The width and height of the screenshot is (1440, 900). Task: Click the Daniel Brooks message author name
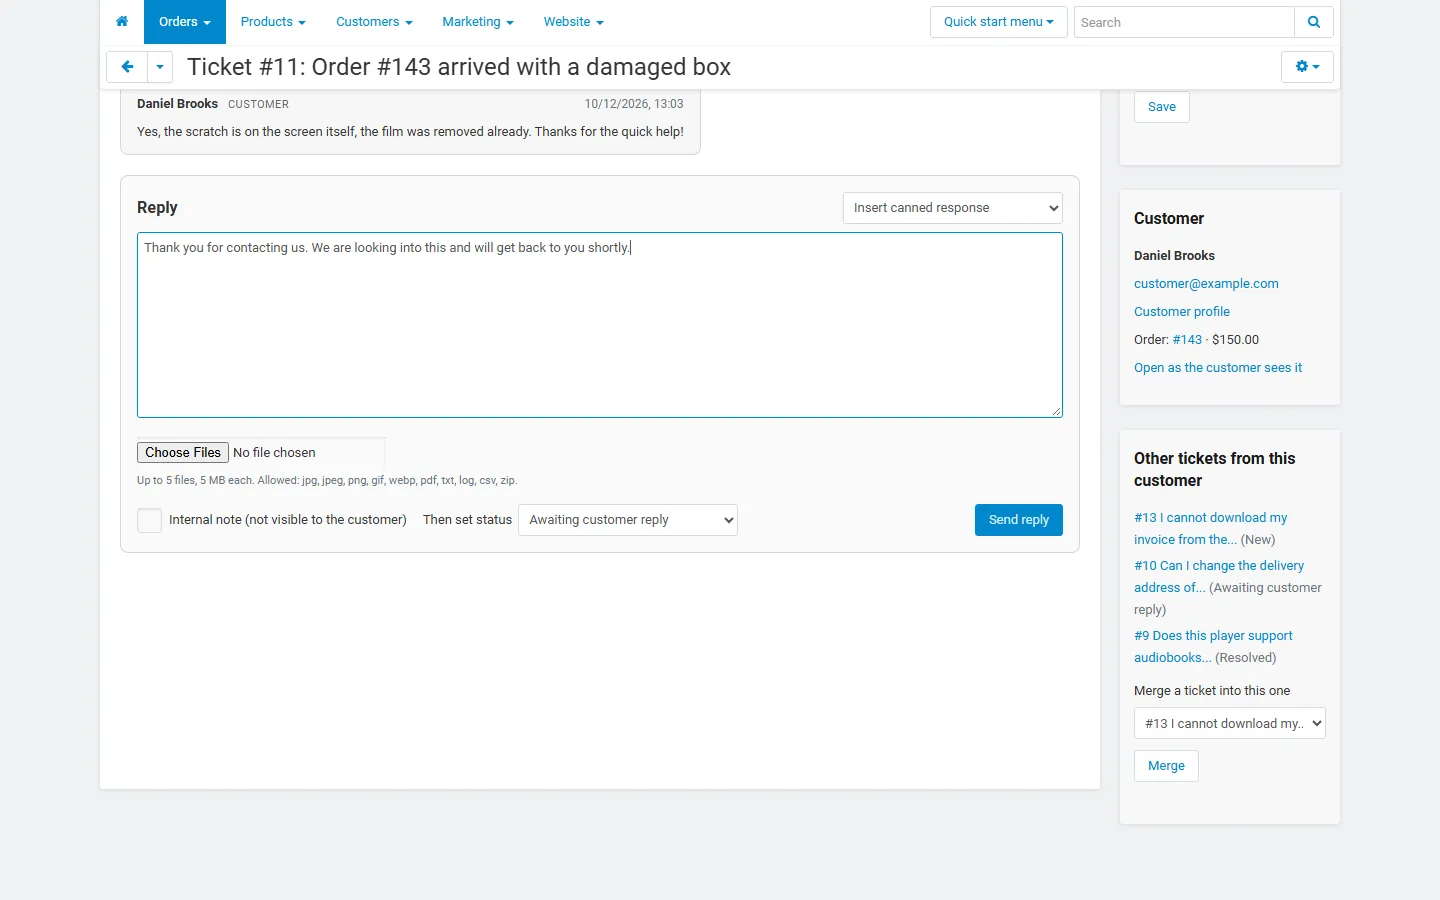pyautogui.click(x=177, y=104)
